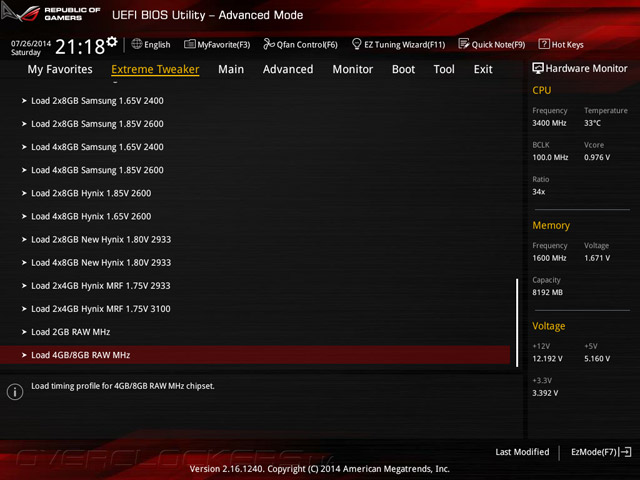Viewport: 640px width, 480px height.
Task: Click the Hardware Monitor title
Action: (x=586, y=69)
